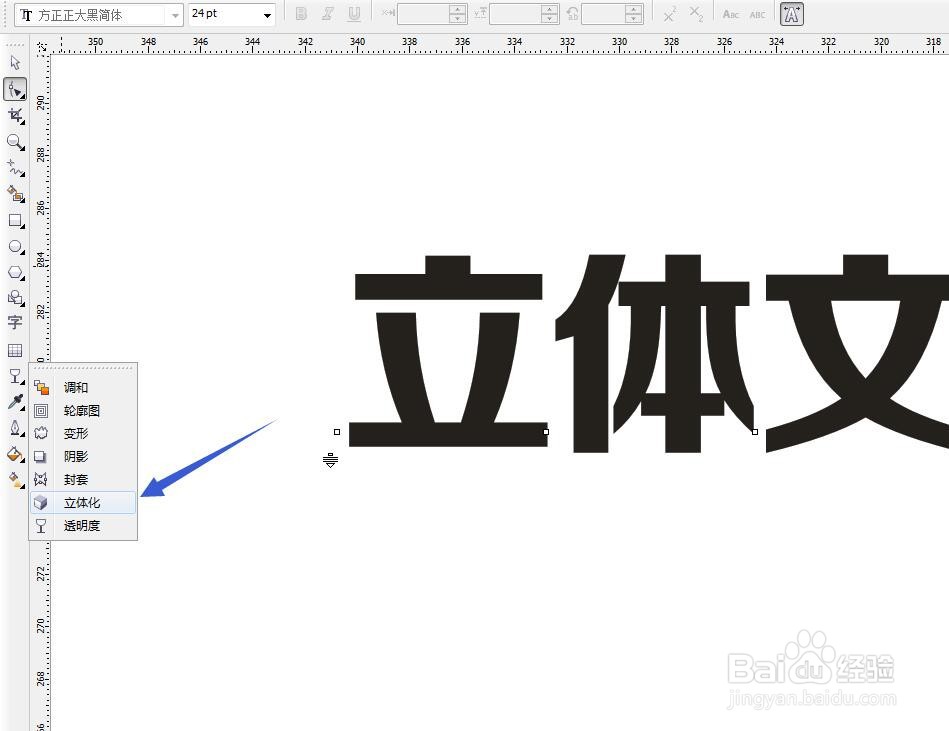This screenshot has width=949, height=731.
Task: Select the character node below 体
Action: coord(546,432)
